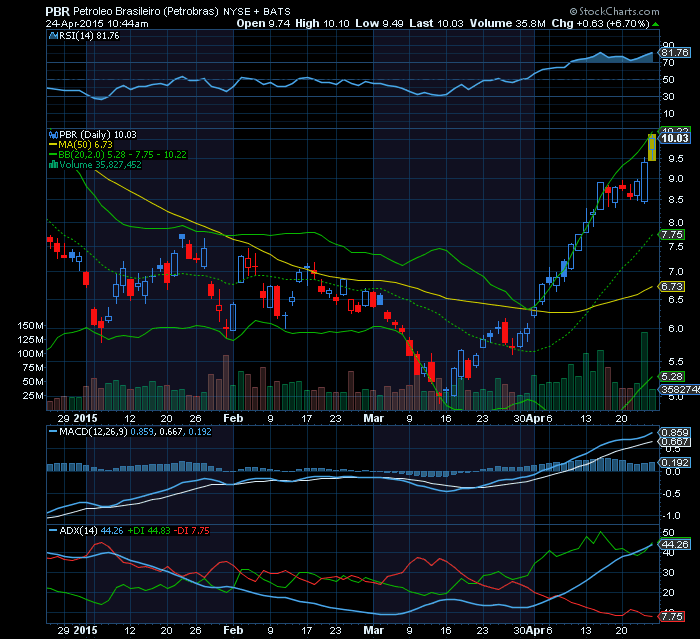The height and width of the screenshot is (639, 700).
Task: Click the 2015 label below the price chart
Action: click(x=85, y=418)
